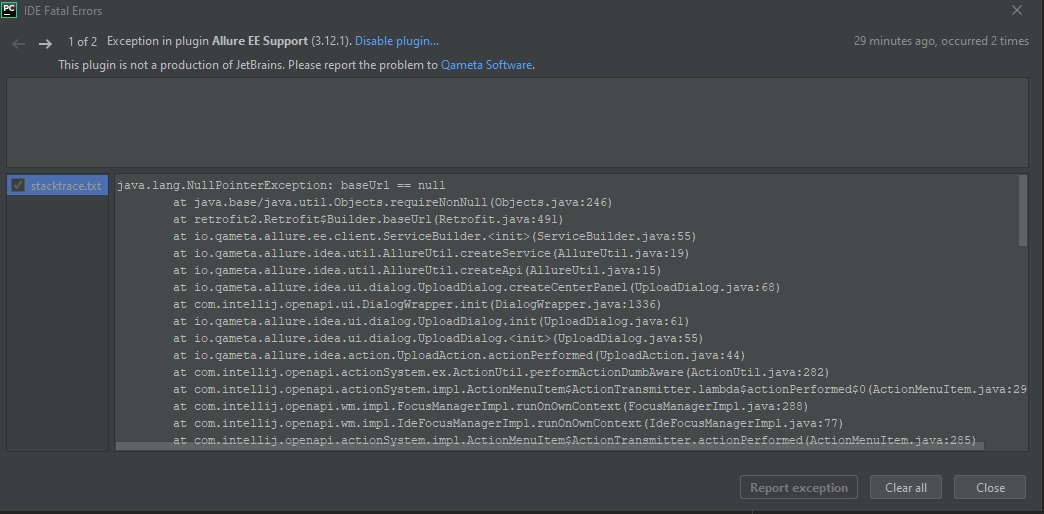Click the UploadDialog.<init>(UploadDialog.java:55) line

pos(438,338)
